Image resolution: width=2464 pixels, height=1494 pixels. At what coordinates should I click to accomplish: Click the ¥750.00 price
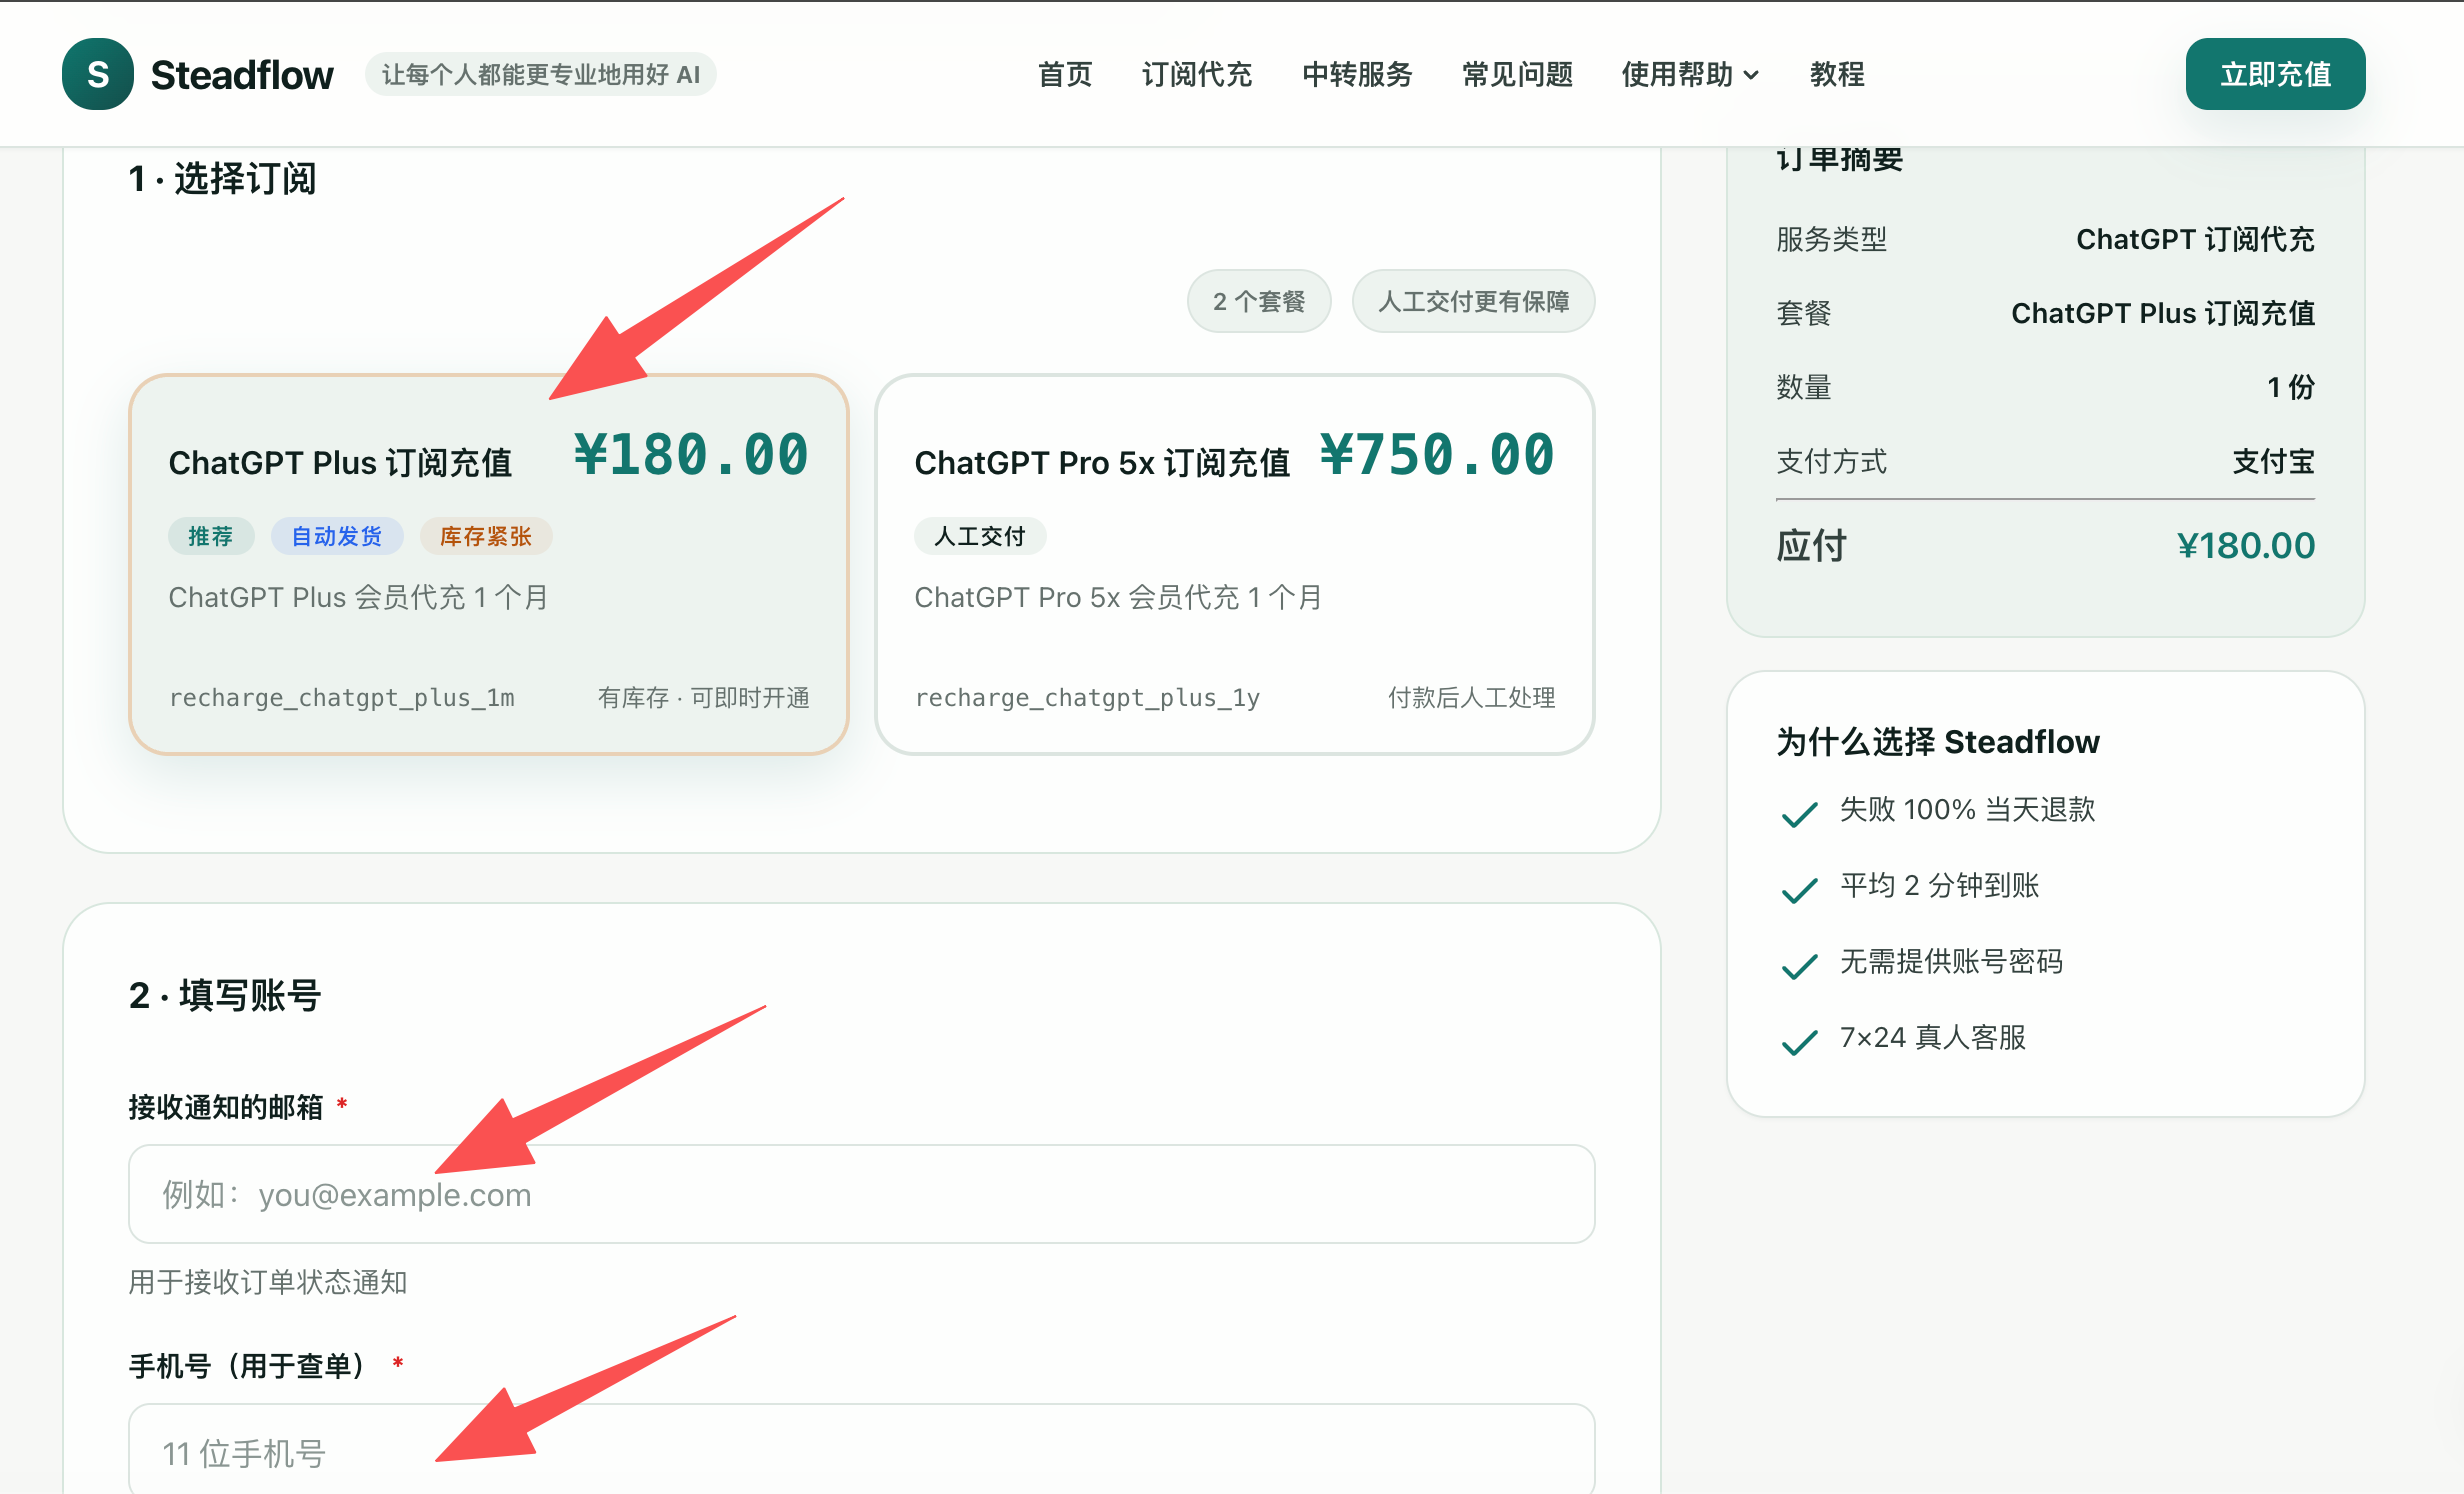[1437, 455]
